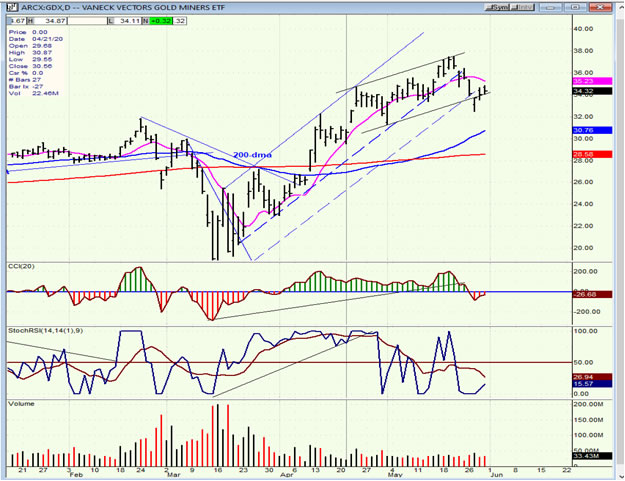The width and height of the screenshot is (625, 481).
Task: Click the high price field showing 34.87
Action: 47,21
